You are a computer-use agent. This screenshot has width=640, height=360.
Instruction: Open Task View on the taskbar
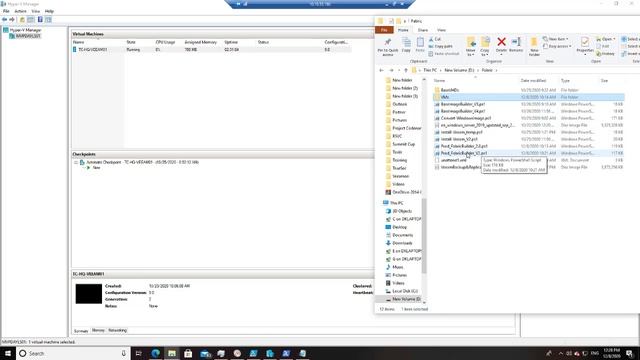coord(139,353)
